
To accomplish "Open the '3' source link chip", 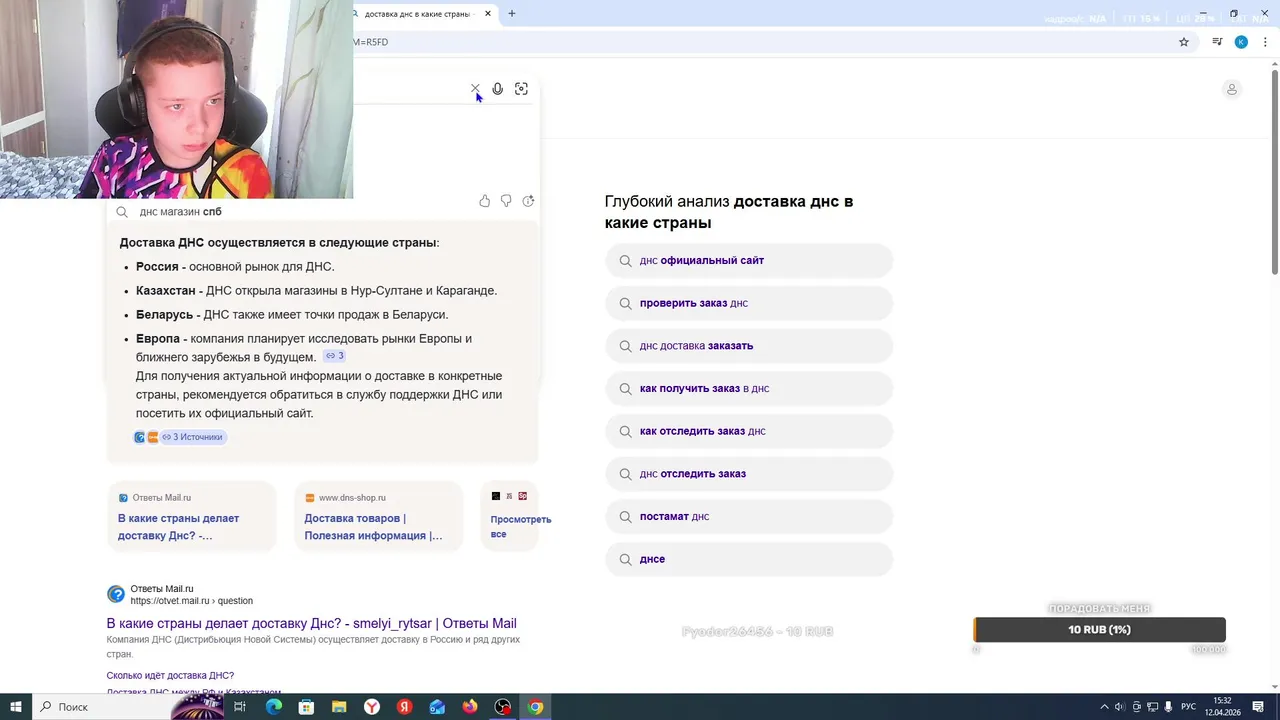I will [x=335, y=356].
